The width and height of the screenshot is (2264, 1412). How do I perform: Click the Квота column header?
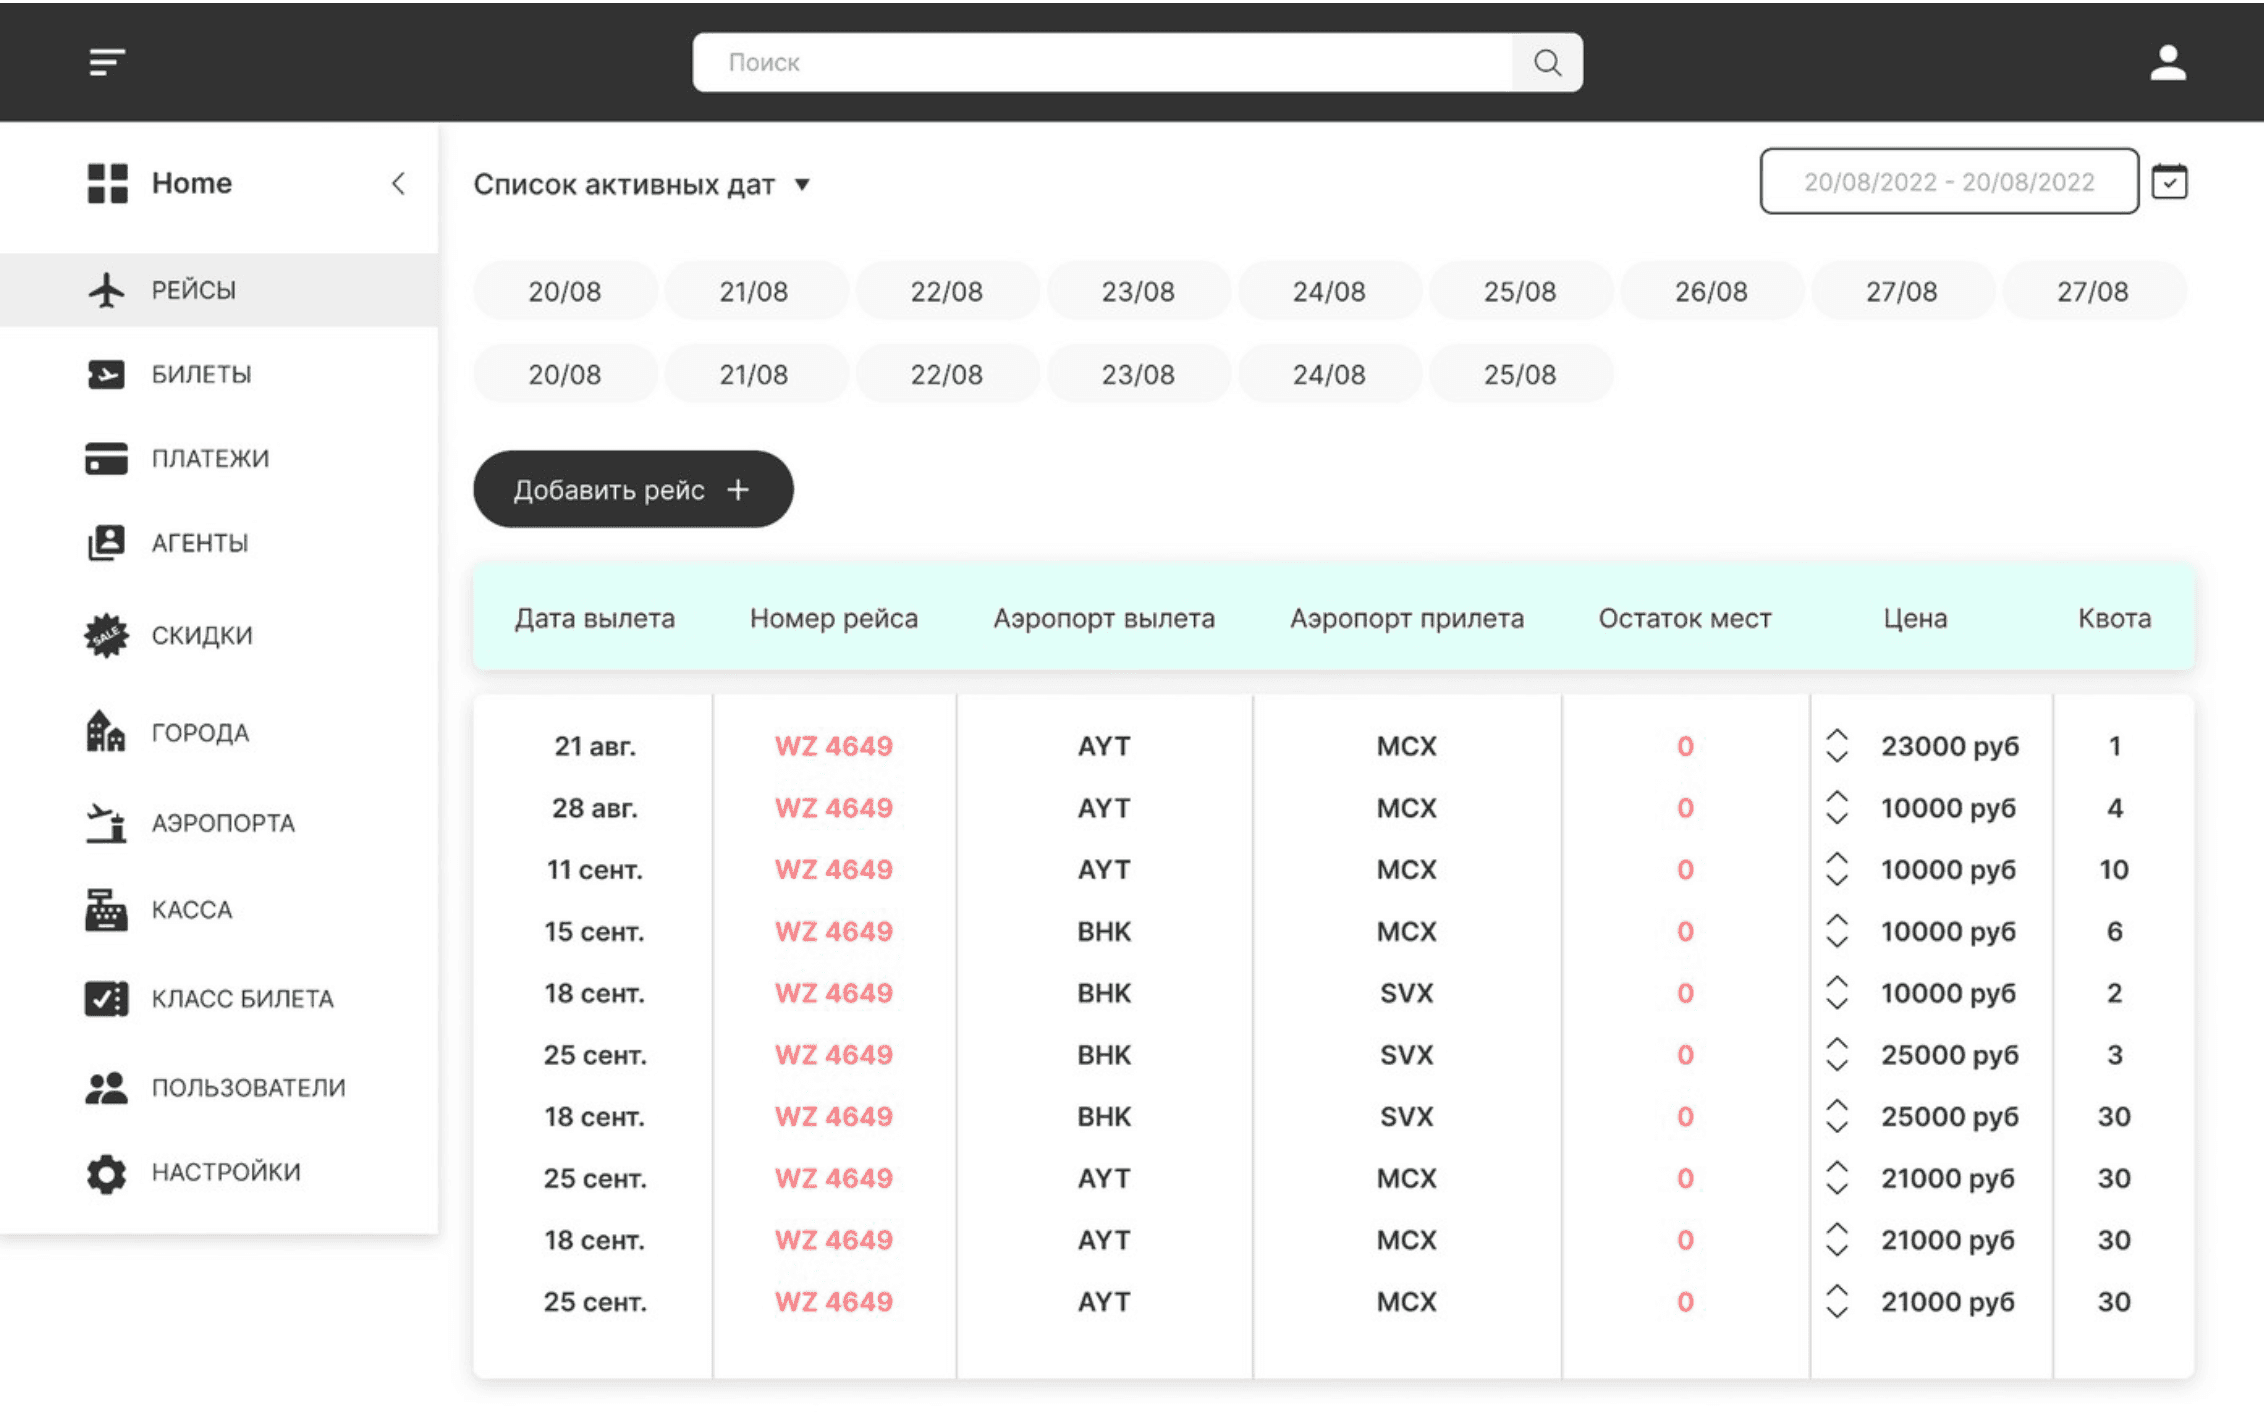2115,618
